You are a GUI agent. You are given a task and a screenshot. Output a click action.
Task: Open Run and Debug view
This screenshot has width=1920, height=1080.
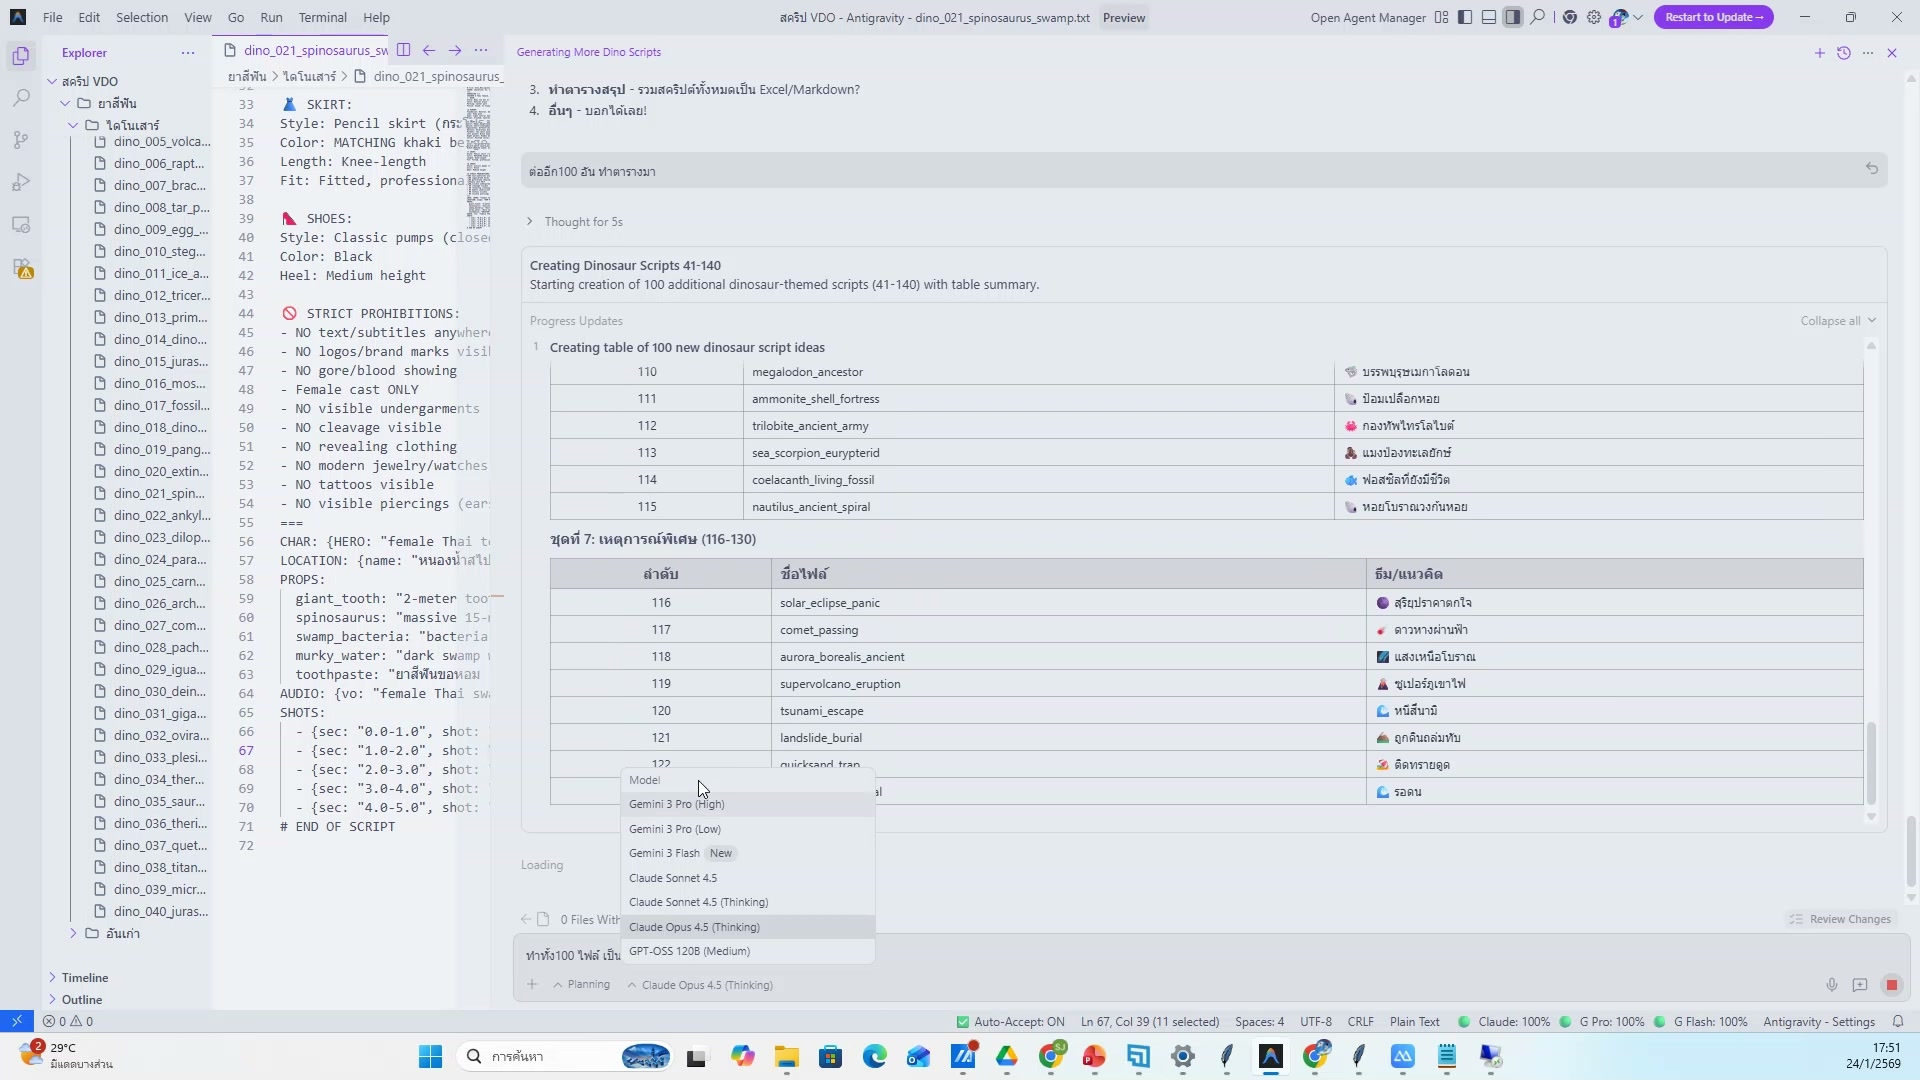click(x=21, y=183)
